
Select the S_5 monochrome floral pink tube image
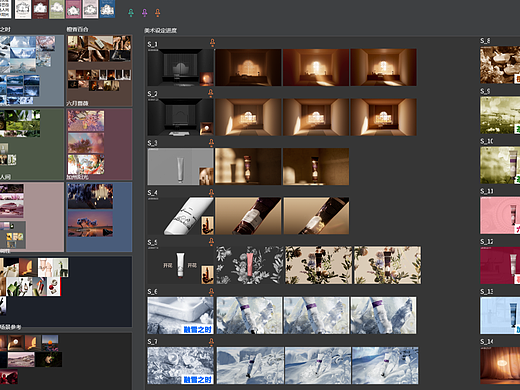tap(249, 265)
